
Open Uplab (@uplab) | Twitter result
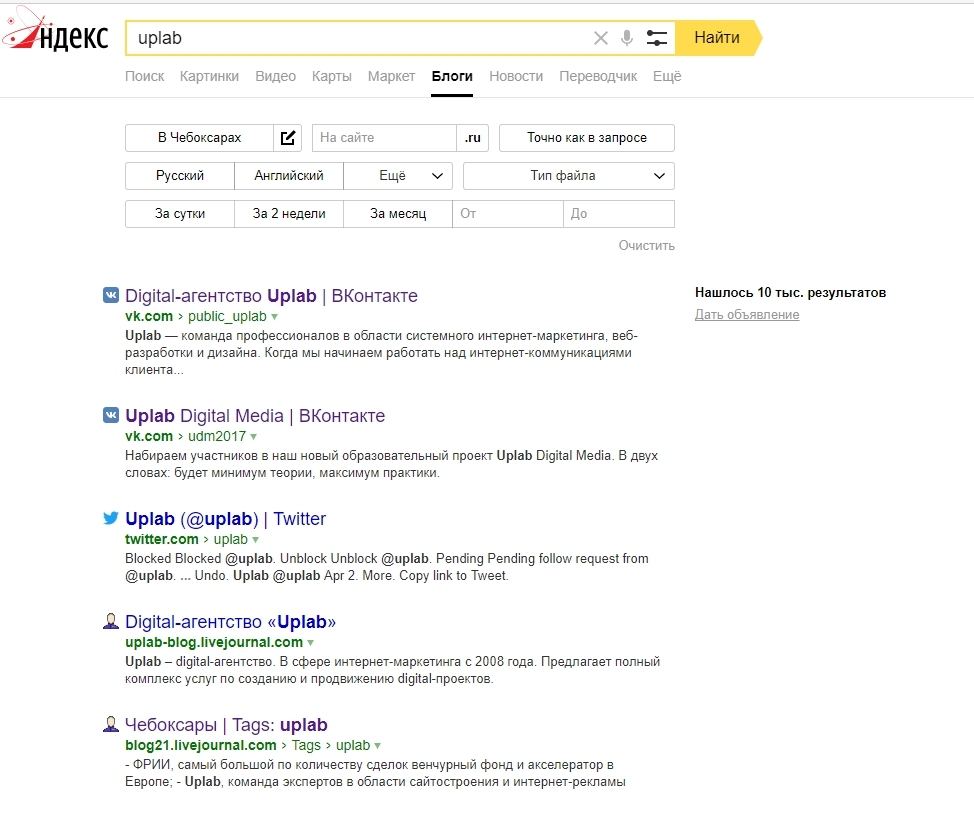(x=225, y=519)
